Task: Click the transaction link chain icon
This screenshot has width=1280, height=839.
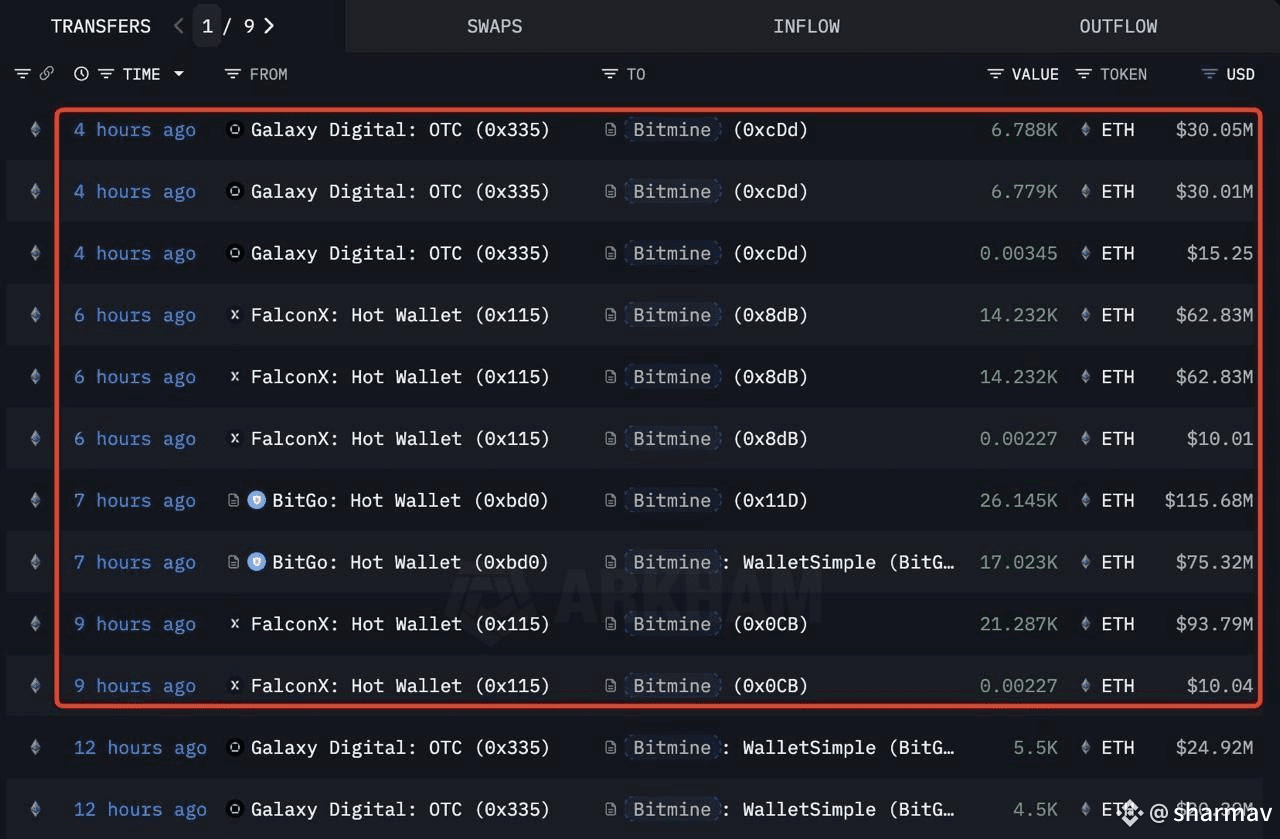Action: (46, 74)
